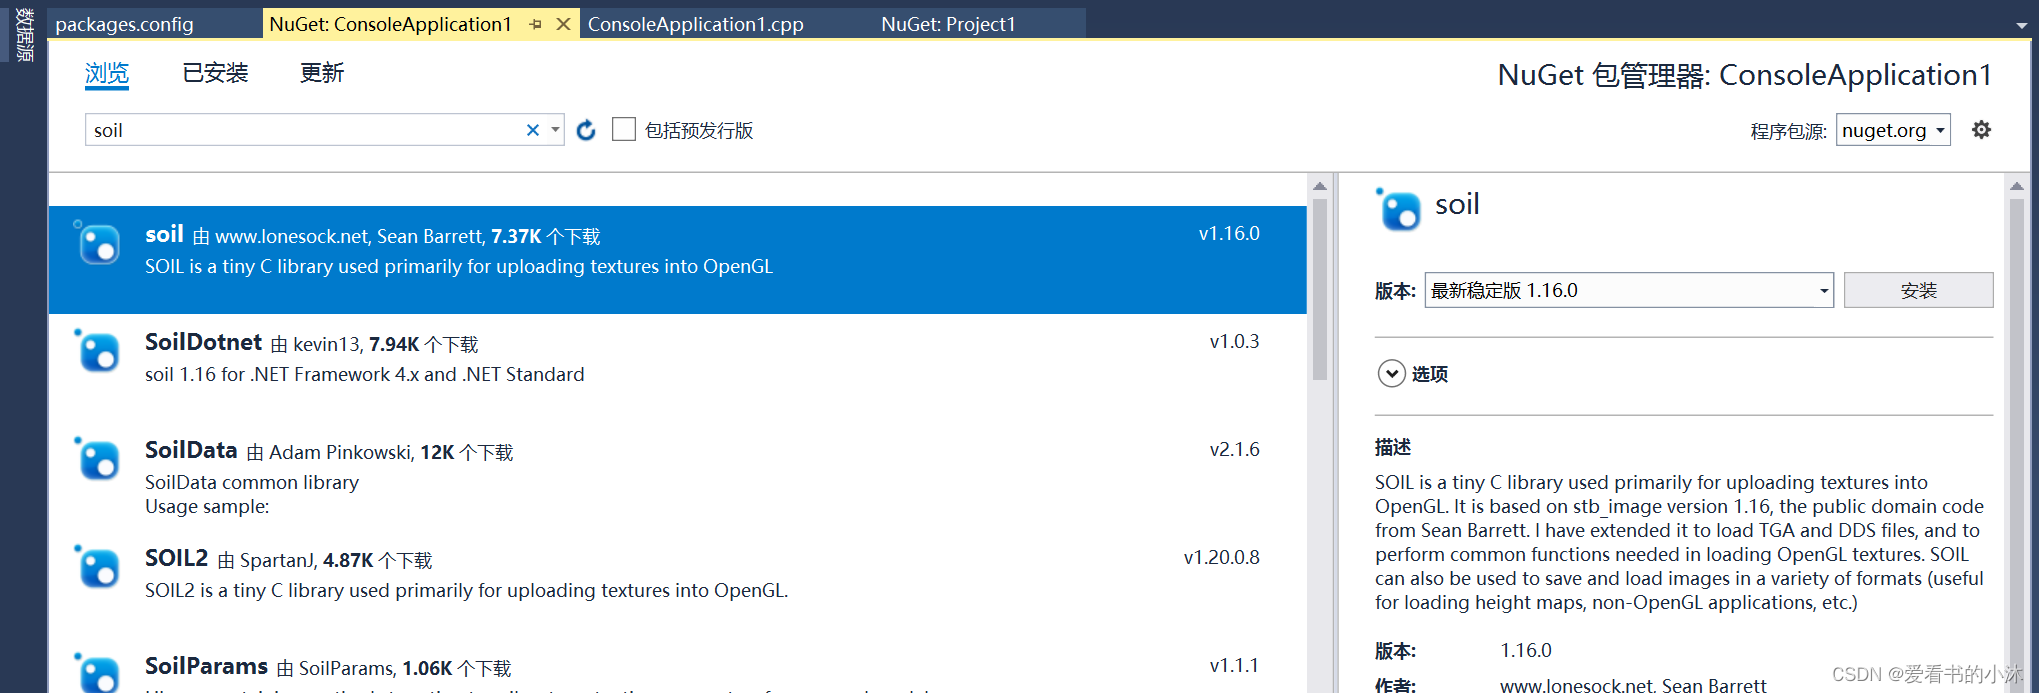Open the search history dropdown arrow

(555, 129)
